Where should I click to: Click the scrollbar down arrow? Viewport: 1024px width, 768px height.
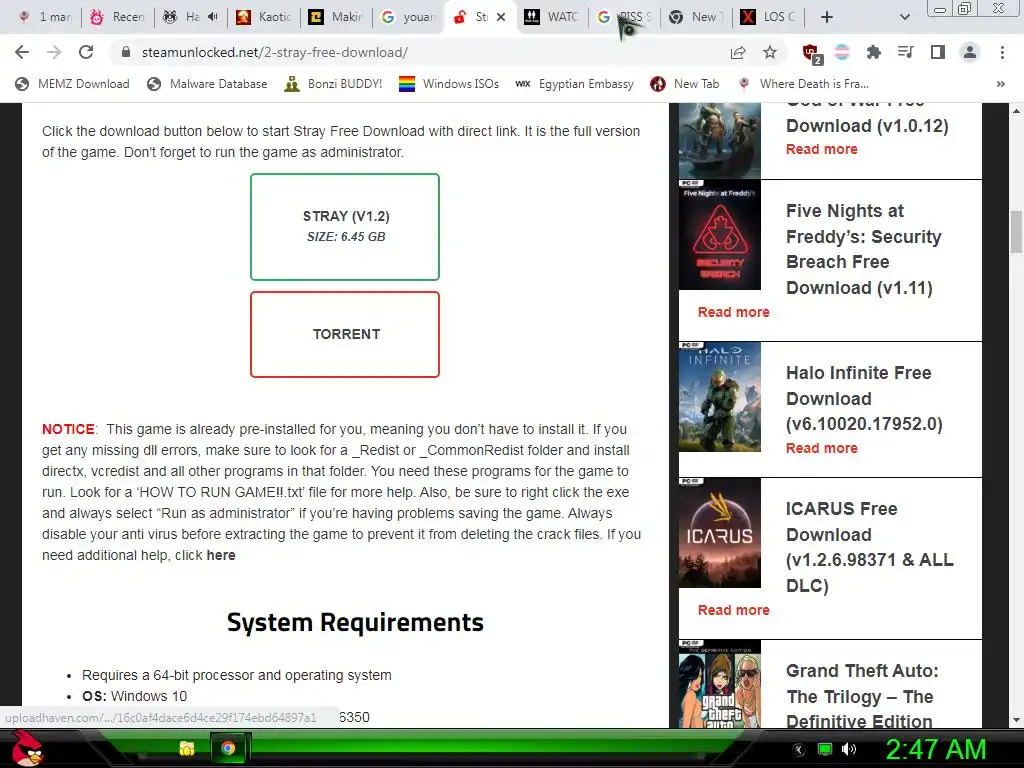pyautogui.click(x=1016, y=720)
